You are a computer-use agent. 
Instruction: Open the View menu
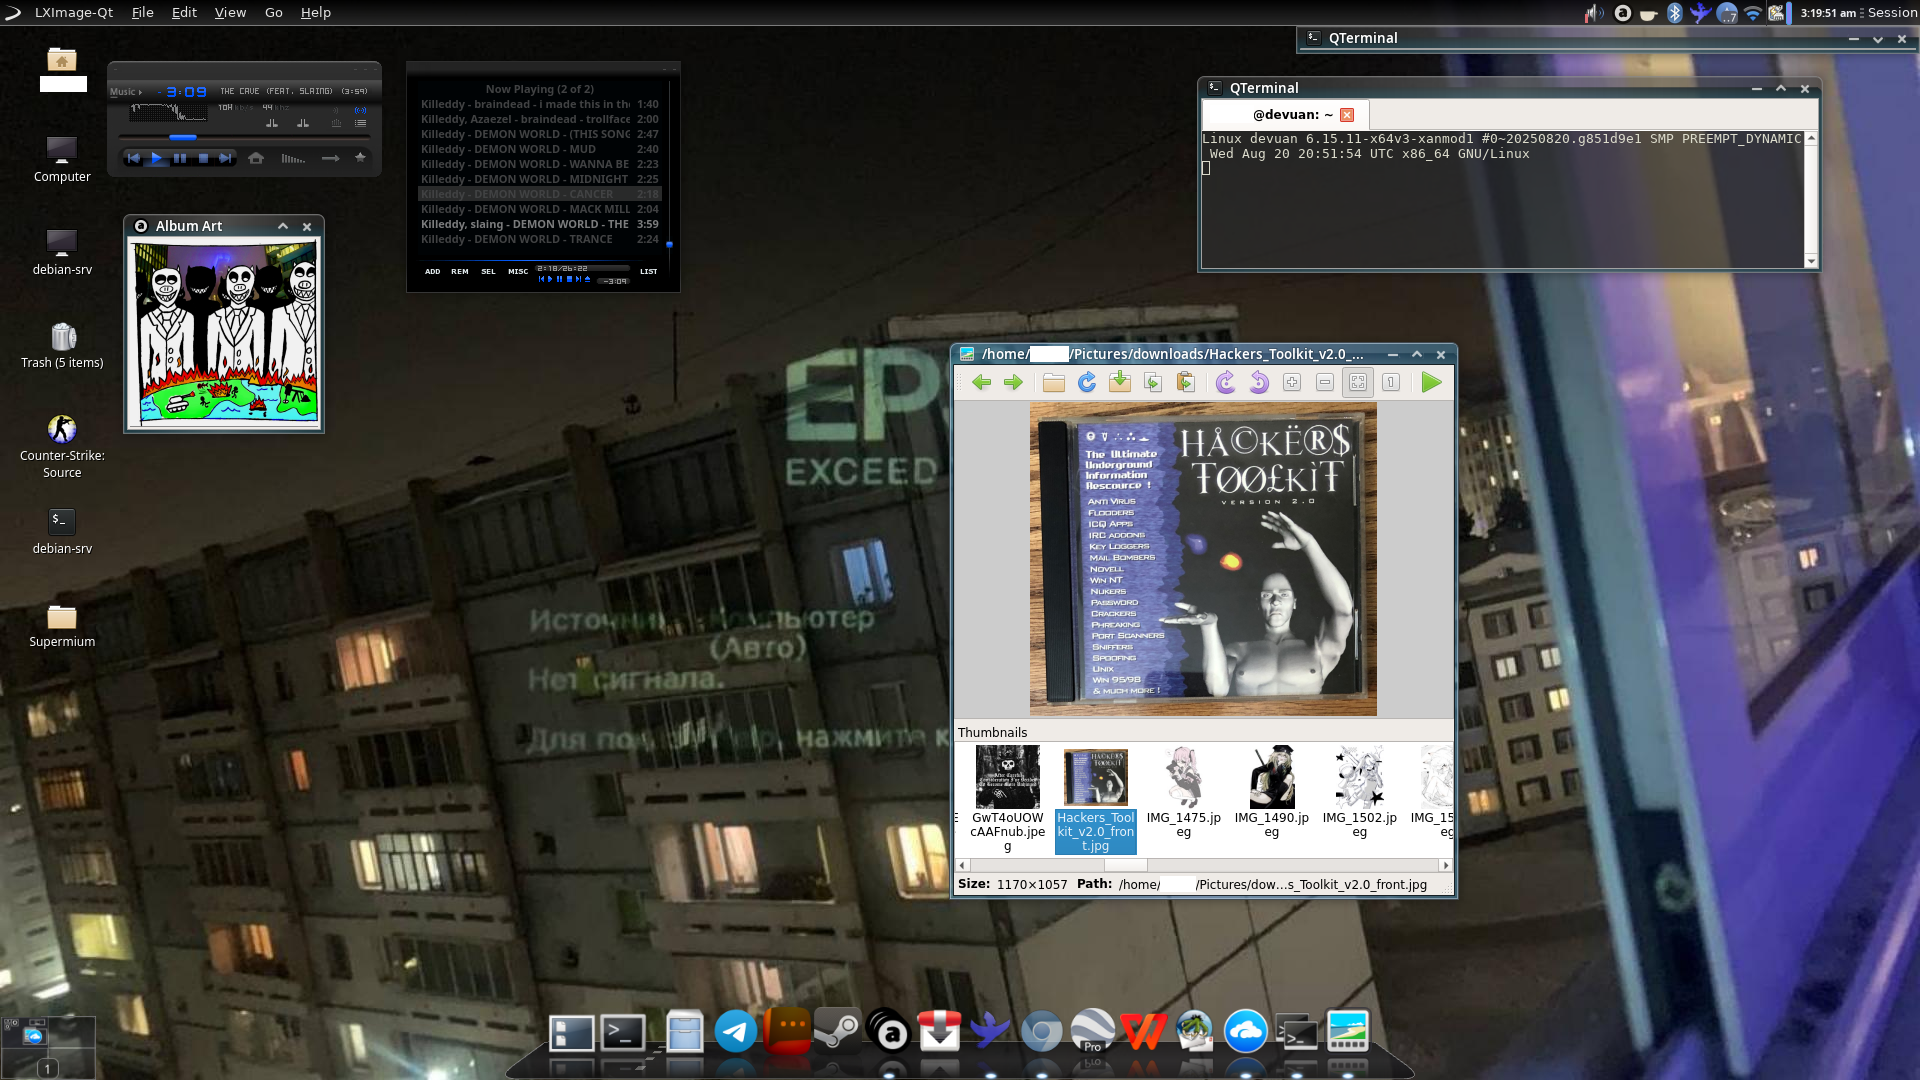[230, 12]
